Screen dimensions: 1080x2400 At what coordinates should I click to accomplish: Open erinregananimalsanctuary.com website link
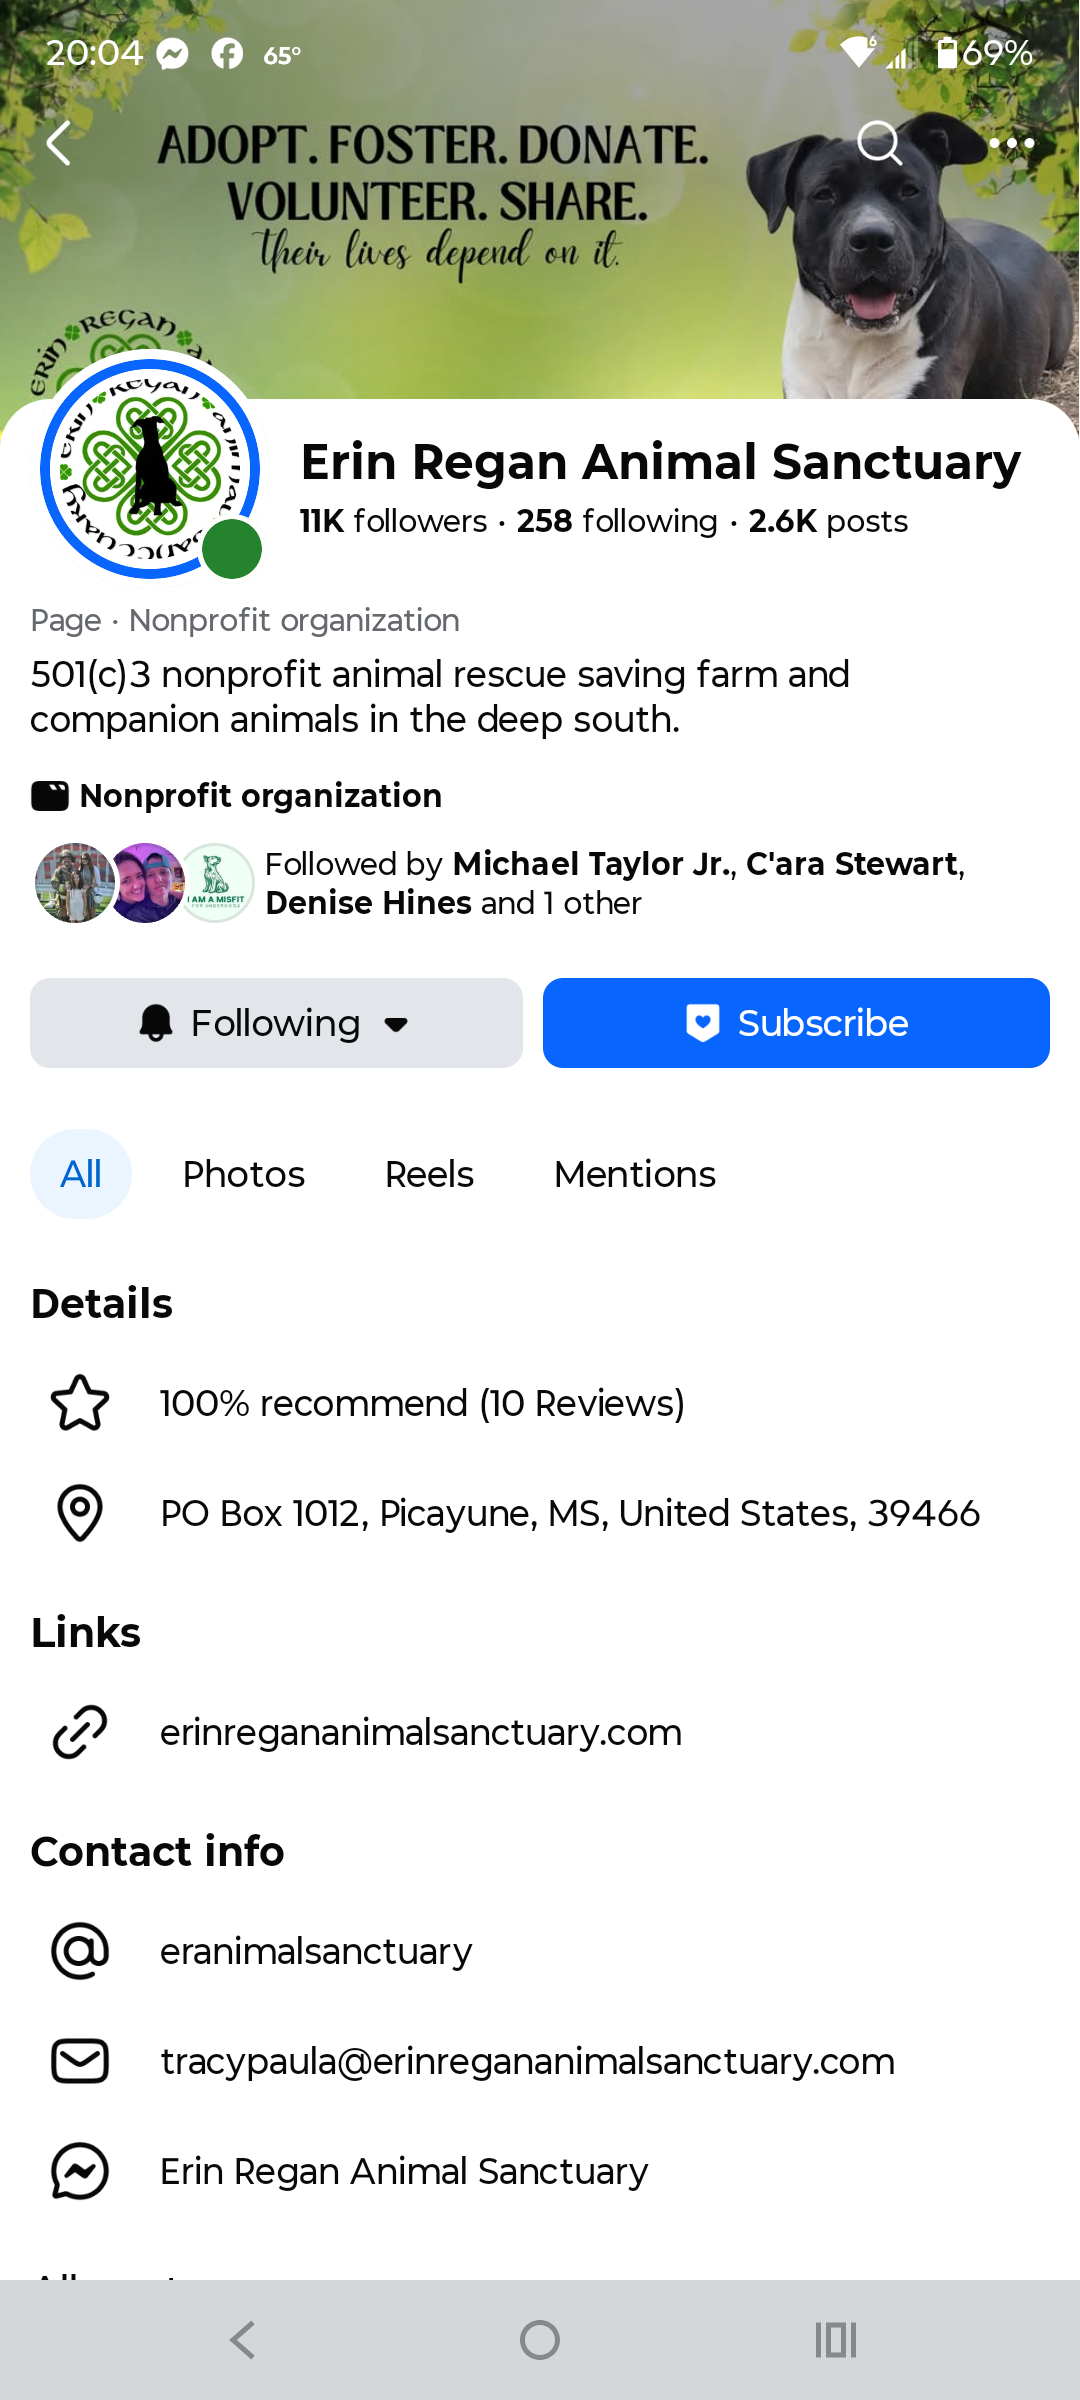pos(421,1732)
